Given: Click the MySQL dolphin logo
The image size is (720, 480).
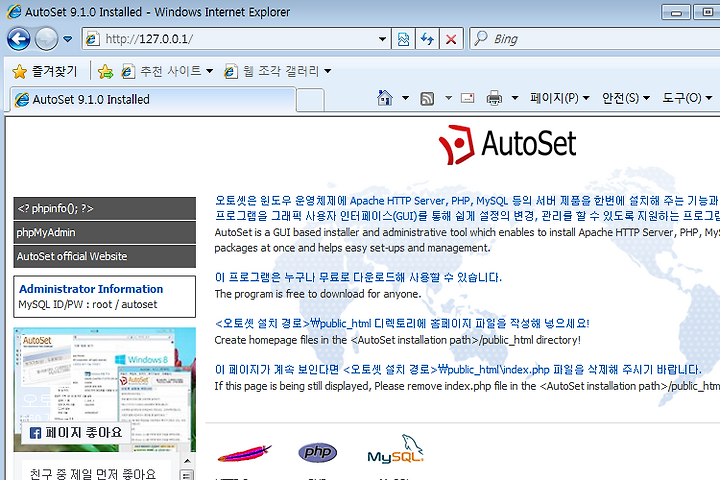Looking at the screenshot, I should tap(395, 449).
